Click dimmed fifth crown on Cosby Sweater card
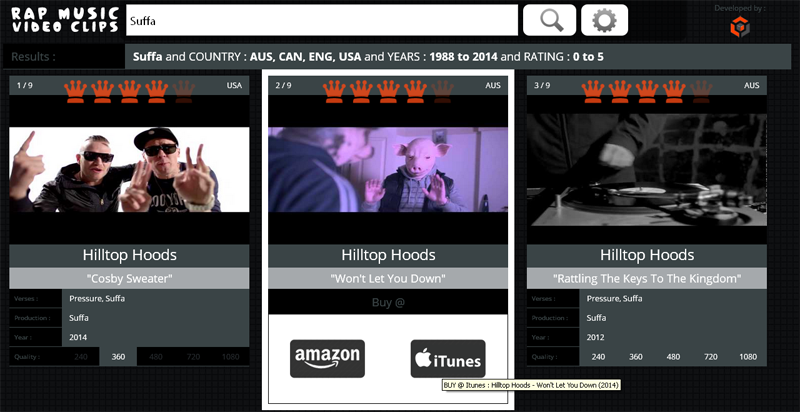The width and height of the screenshot is (800, 412). click(184, 91)
